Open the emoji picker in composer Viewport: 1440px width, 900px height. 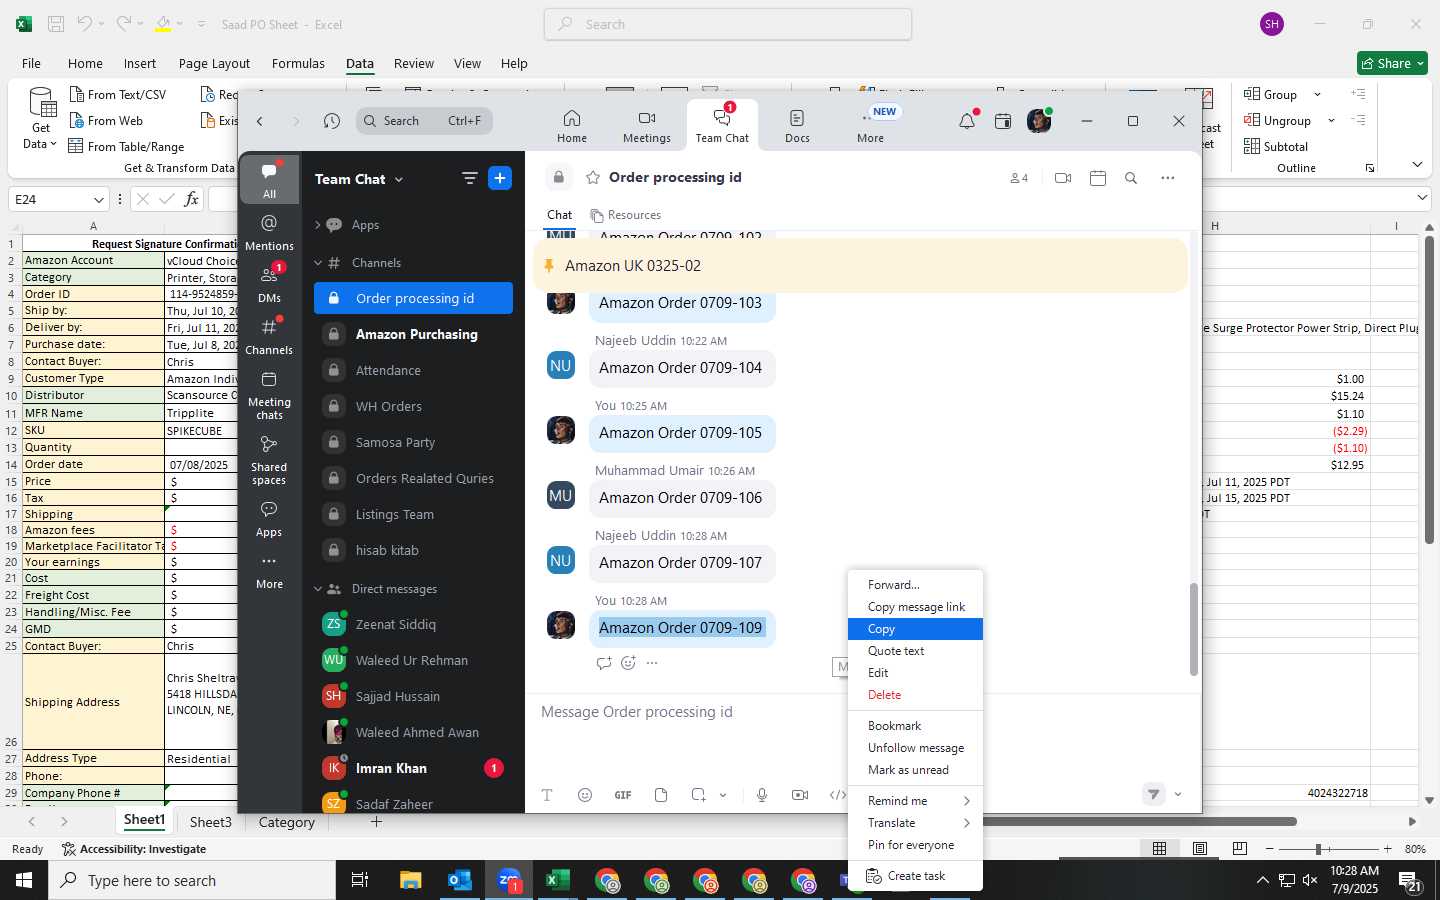[x=585, y=795]
